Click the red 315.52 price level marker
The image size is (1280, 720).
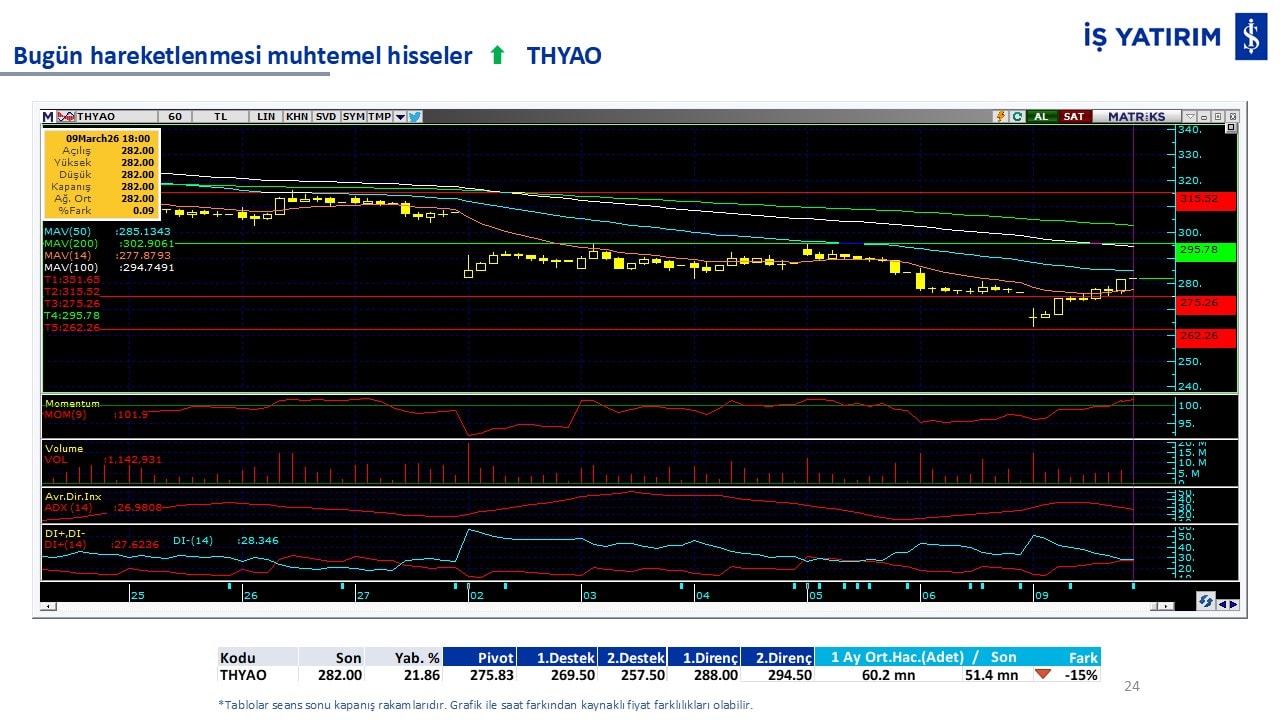[1205, 200]
